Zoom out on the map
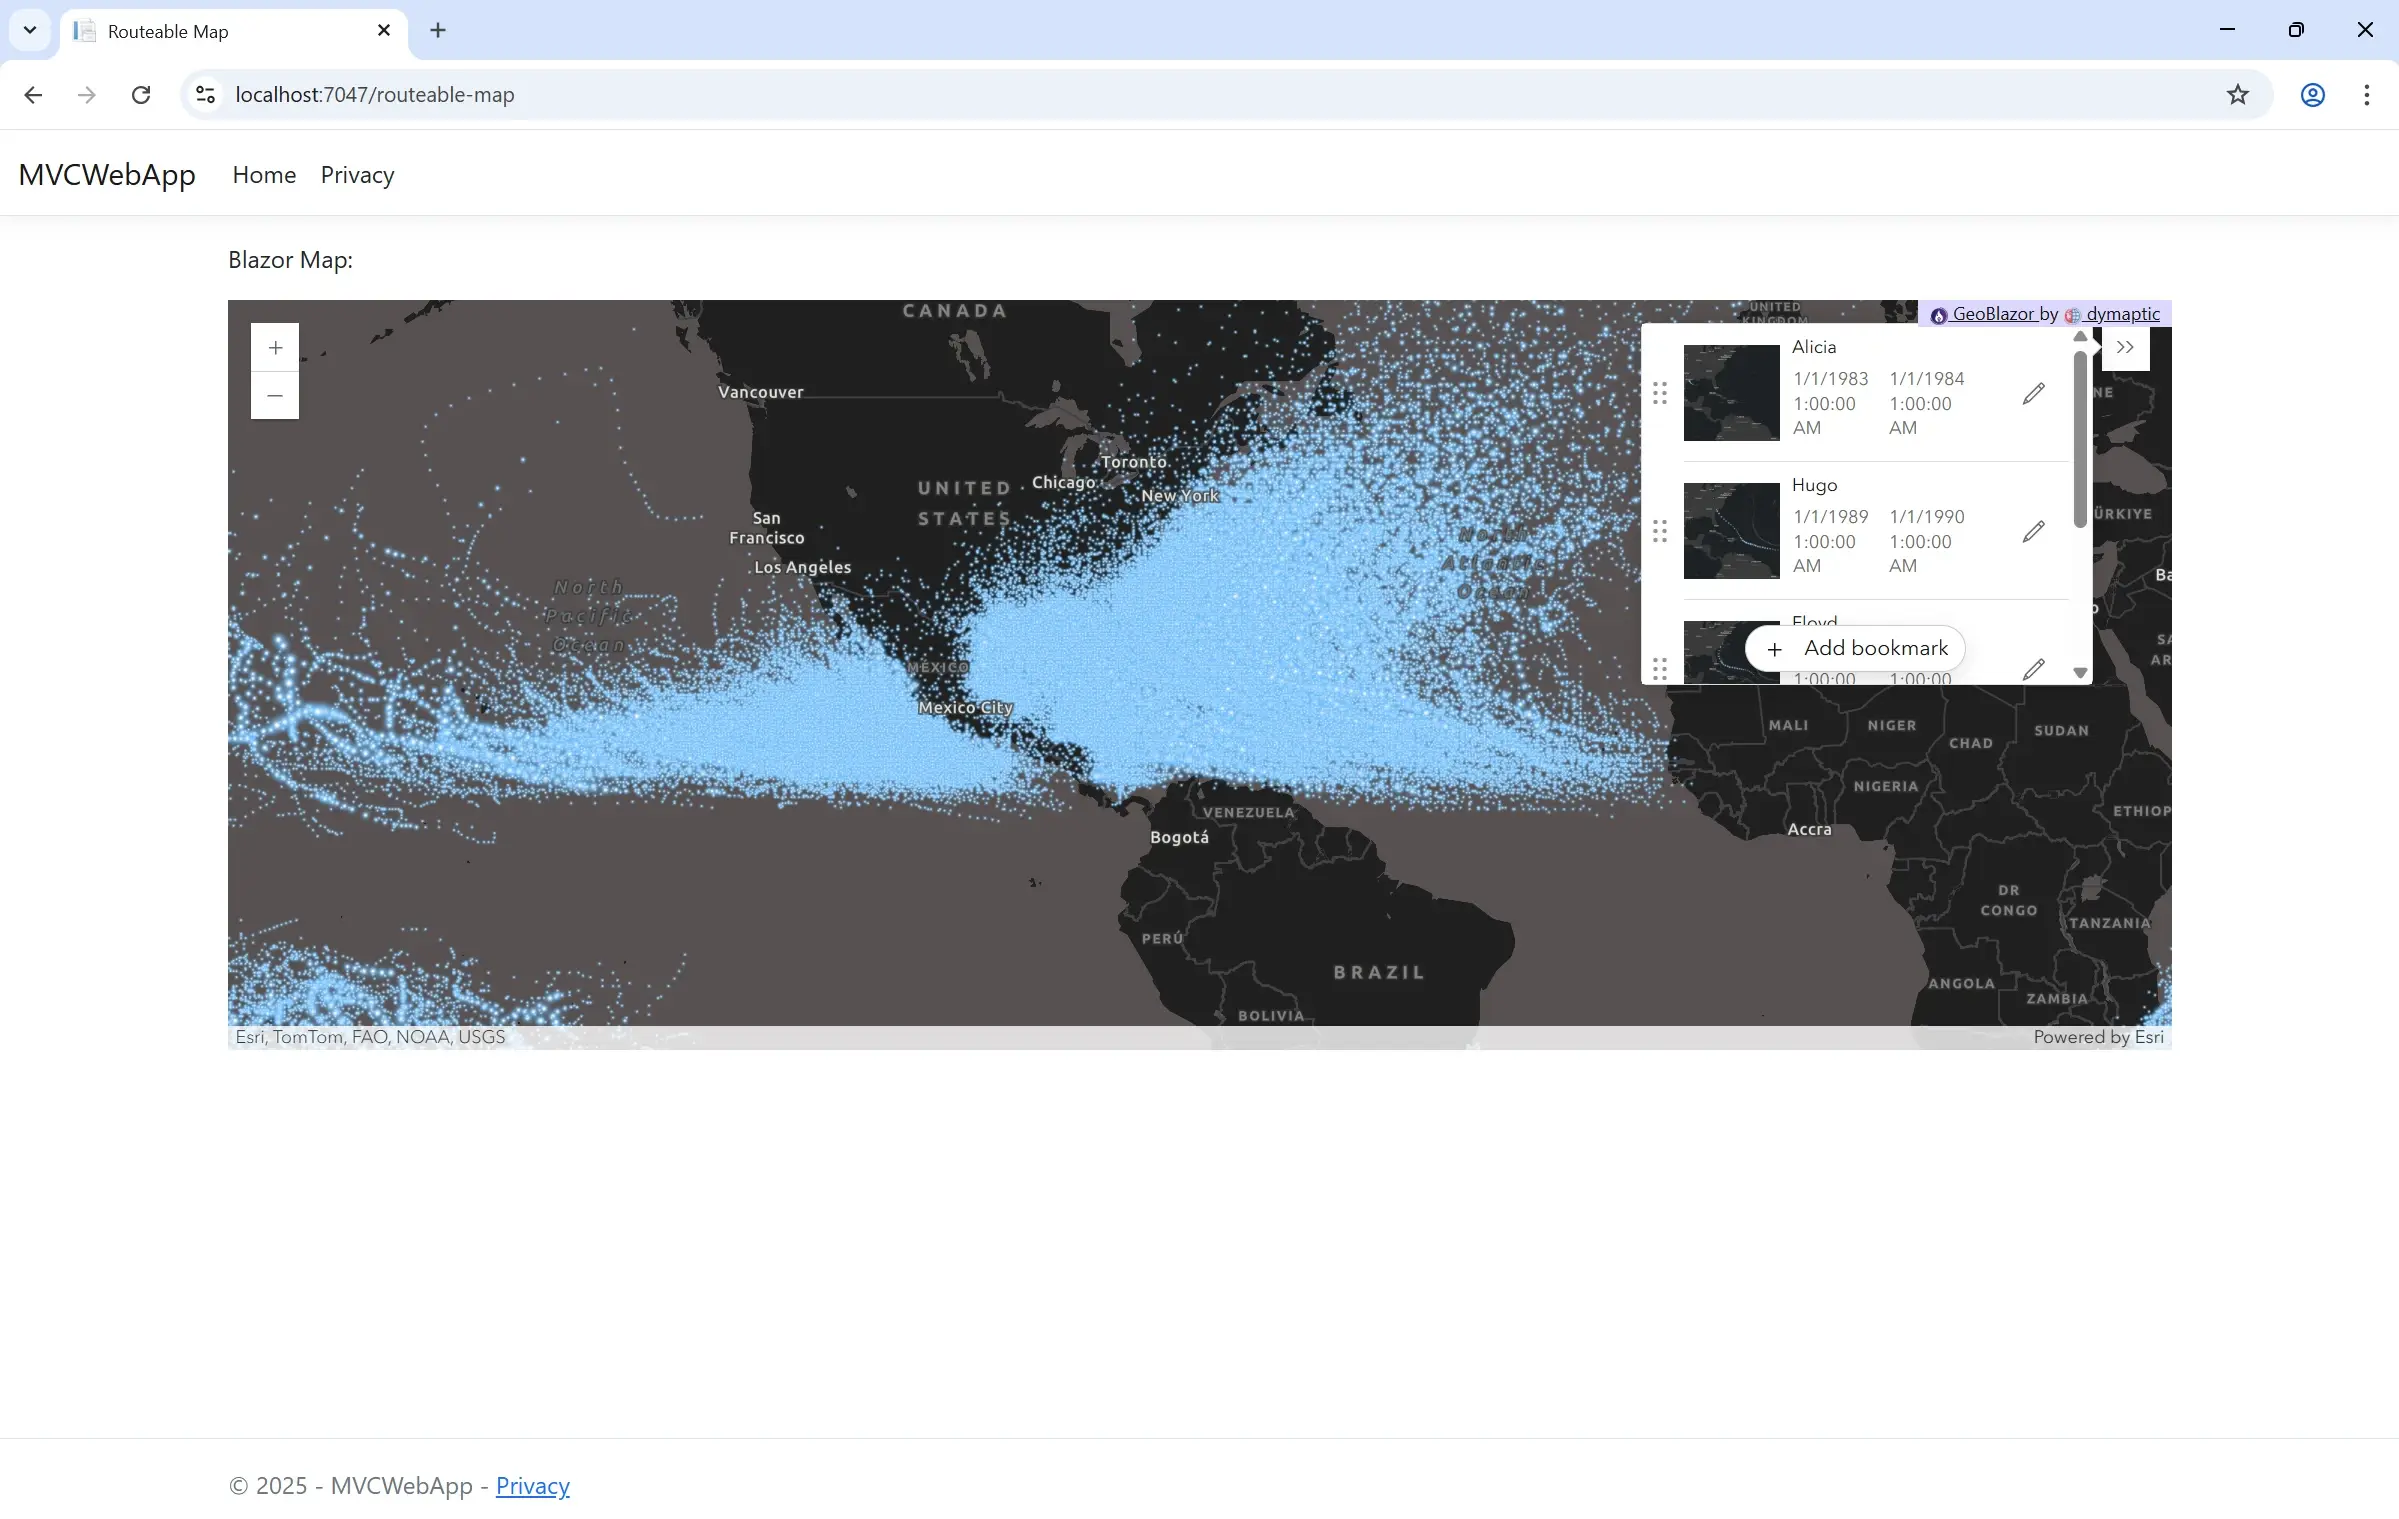Viewport: 2399px width, 1519px height. pyautogui.click(x=275, y=395)
